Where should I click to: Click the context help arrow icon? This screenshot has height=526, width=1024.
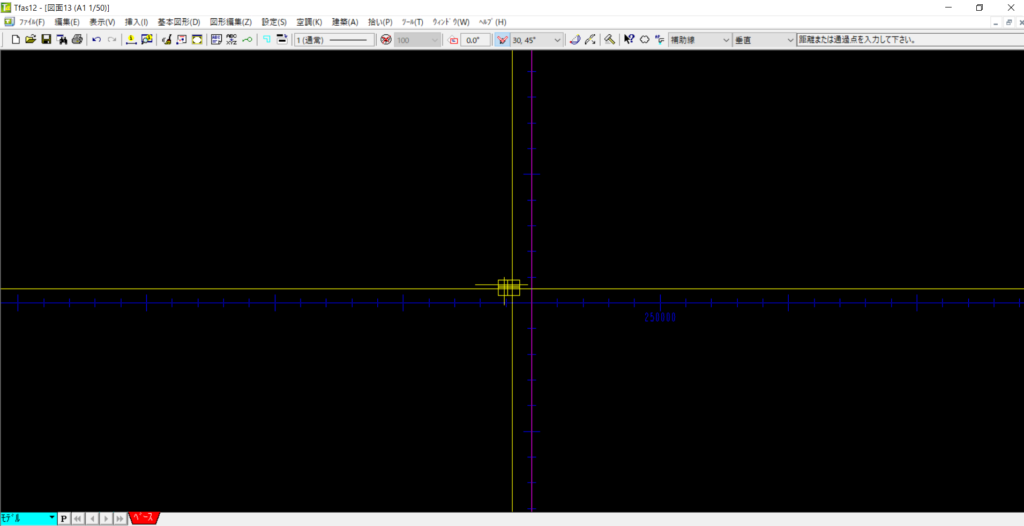pyautogui.click(x=629, y=40)
